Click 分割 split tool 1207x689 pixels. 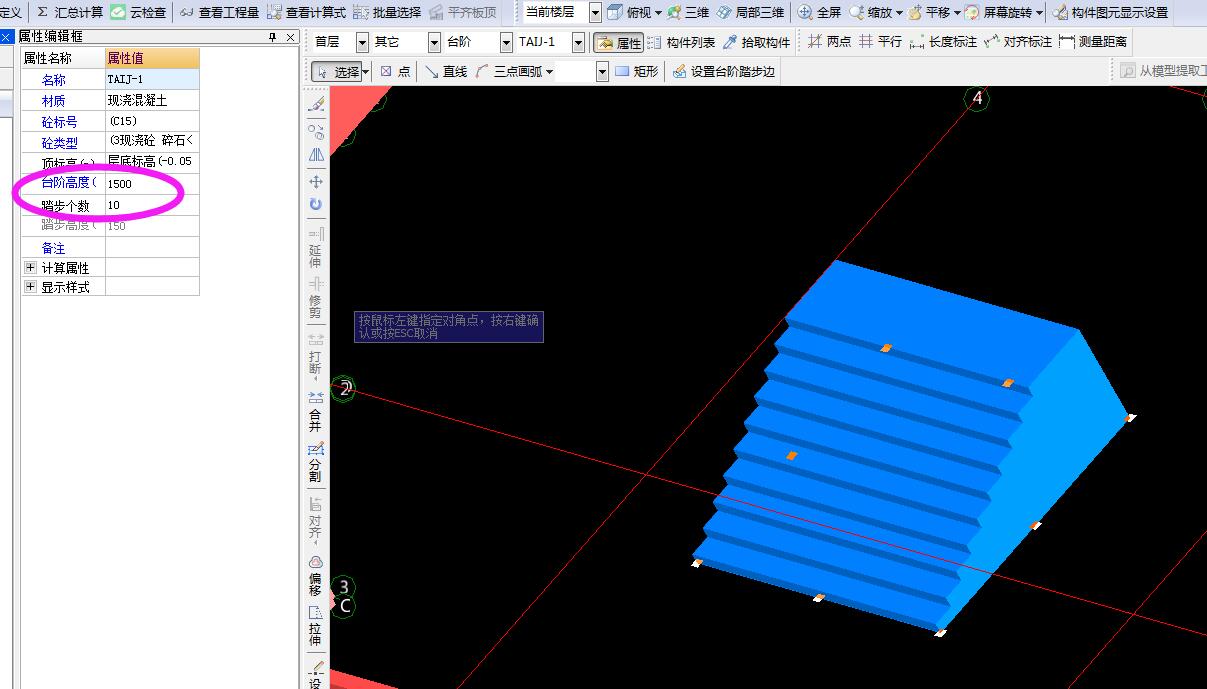[315, 463]
